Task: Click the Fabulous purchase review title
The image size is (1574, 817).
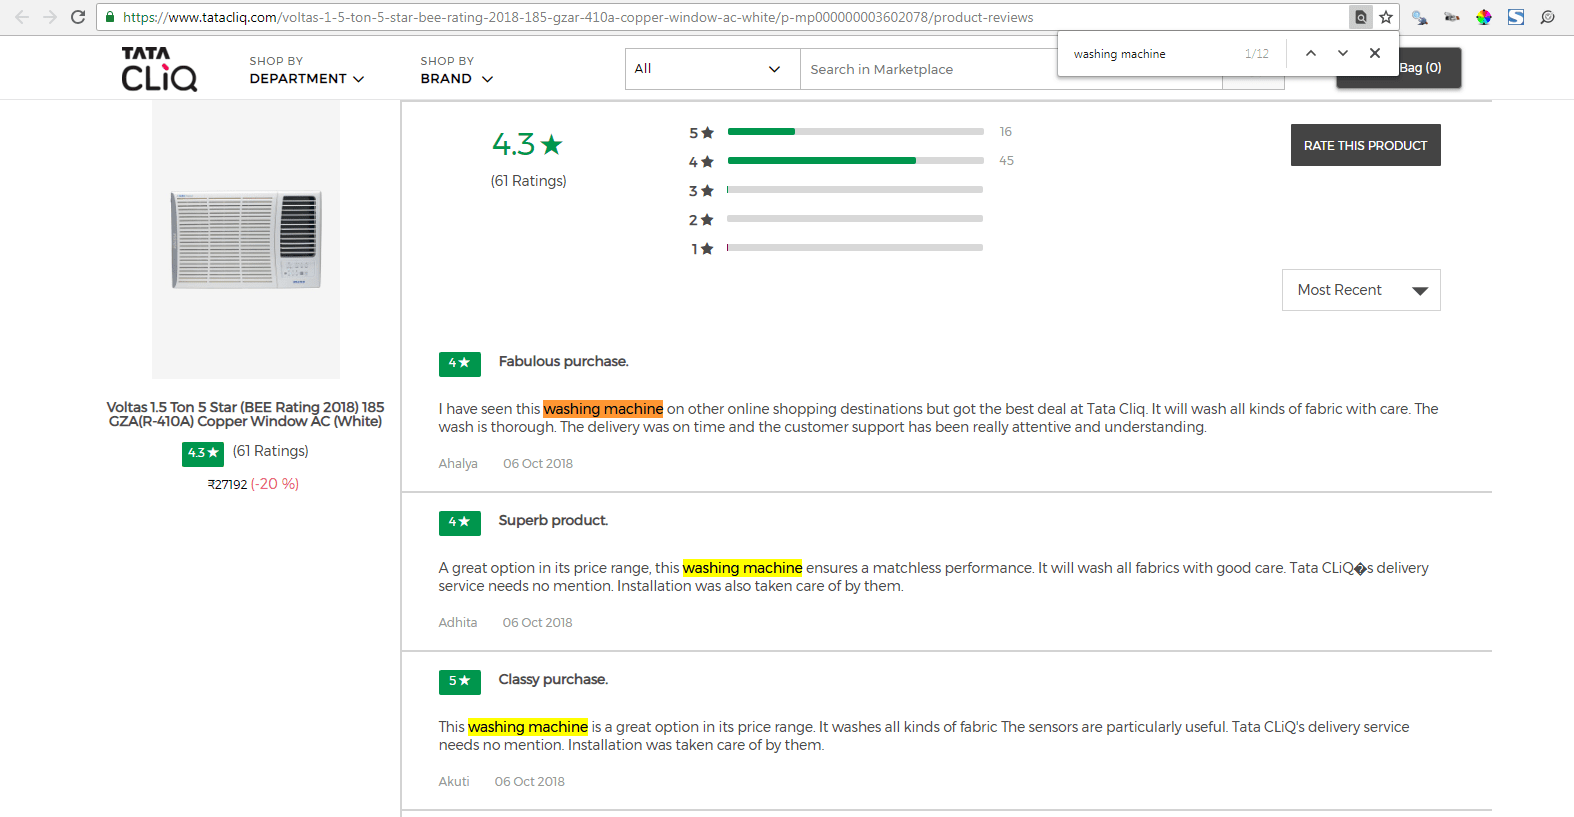Action: click(x=564, y=362)
